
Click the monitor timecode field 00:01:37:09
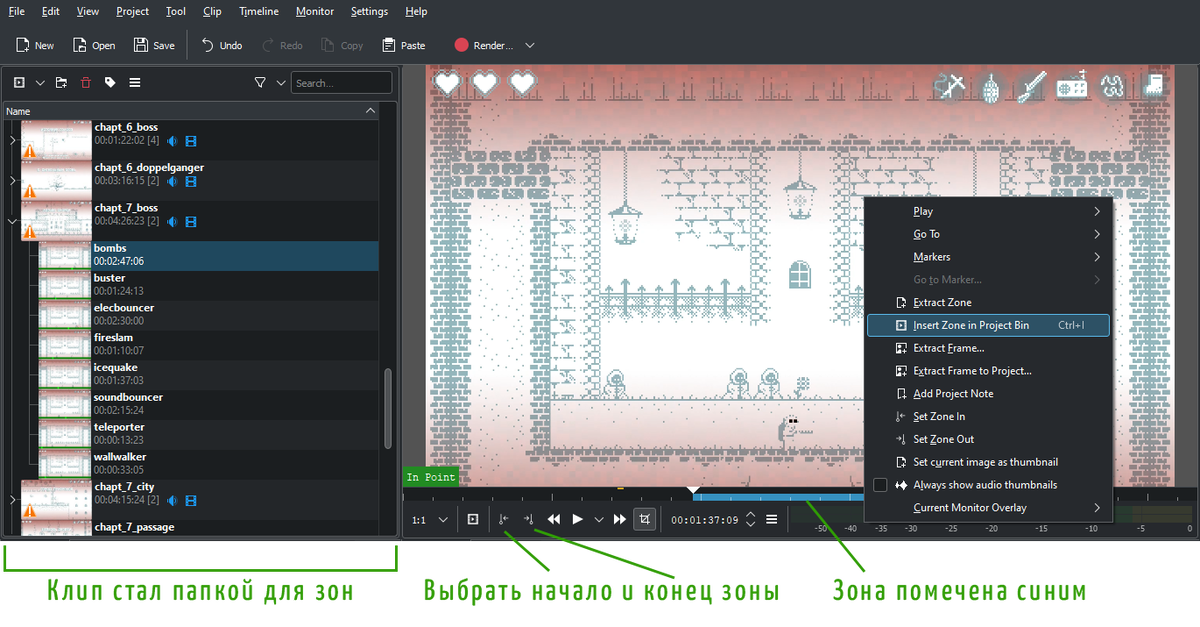click(x=704, y=520)
